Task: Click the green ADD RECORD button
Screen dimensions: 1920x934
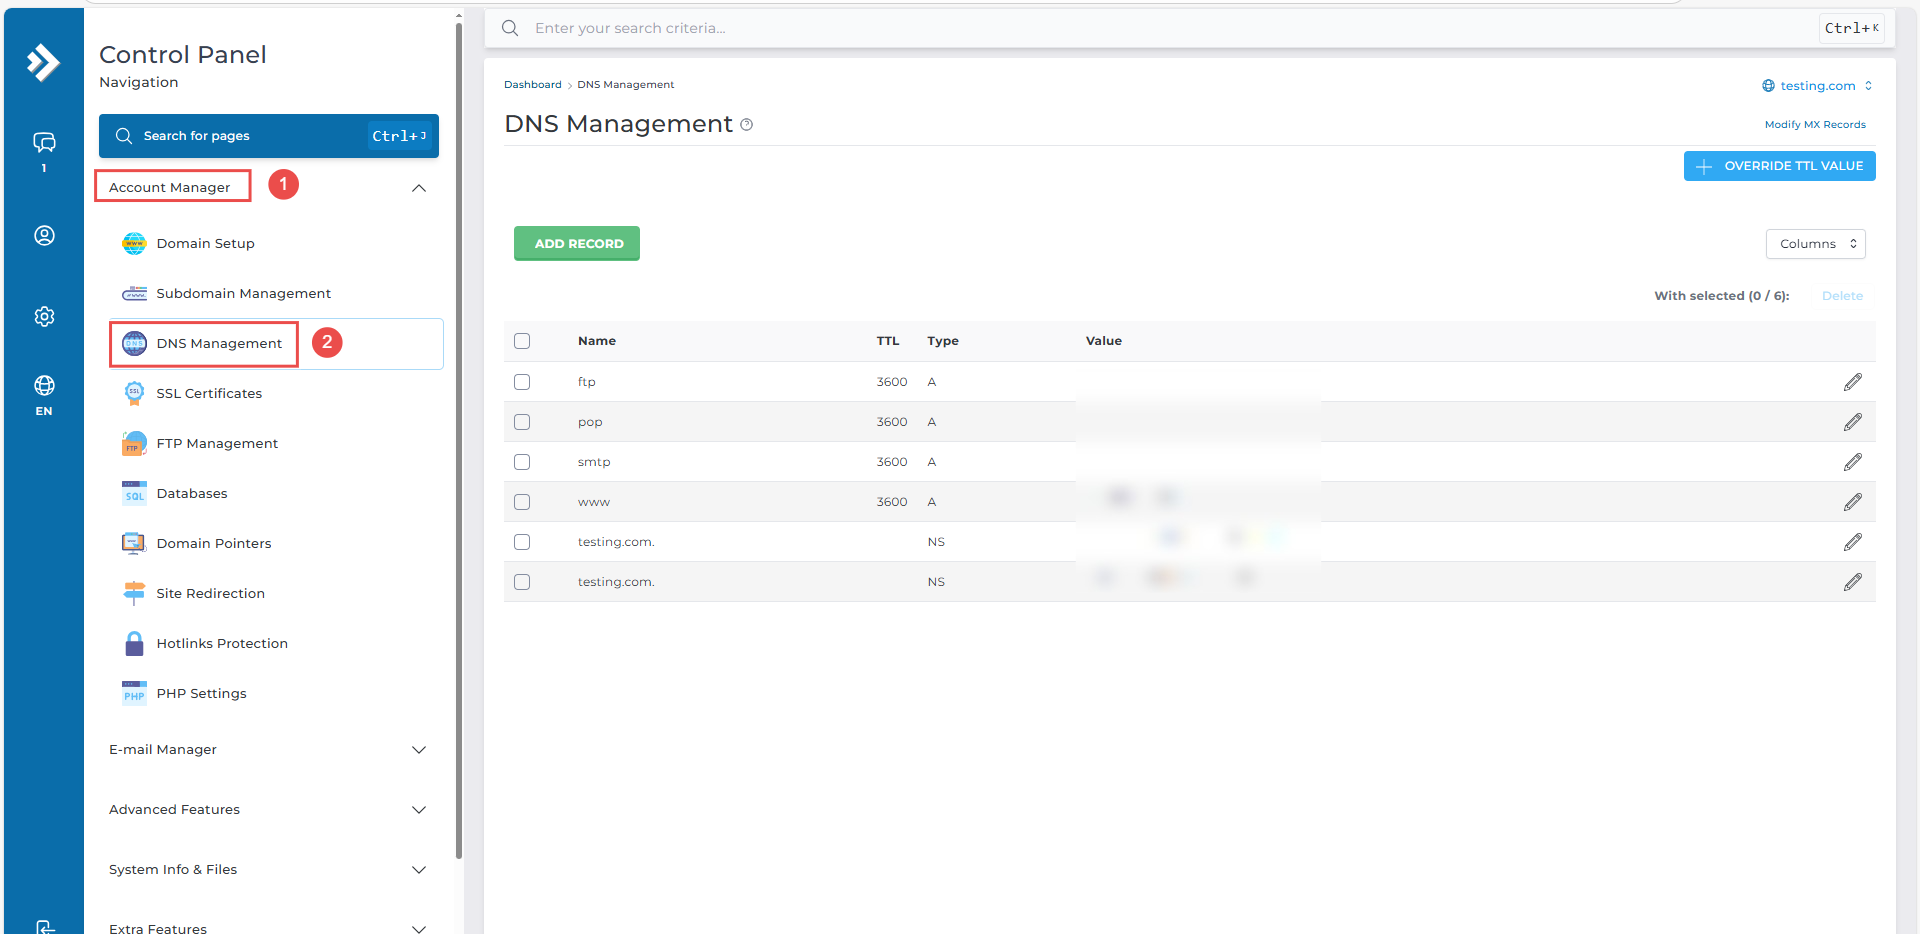Action: point(577,244)
